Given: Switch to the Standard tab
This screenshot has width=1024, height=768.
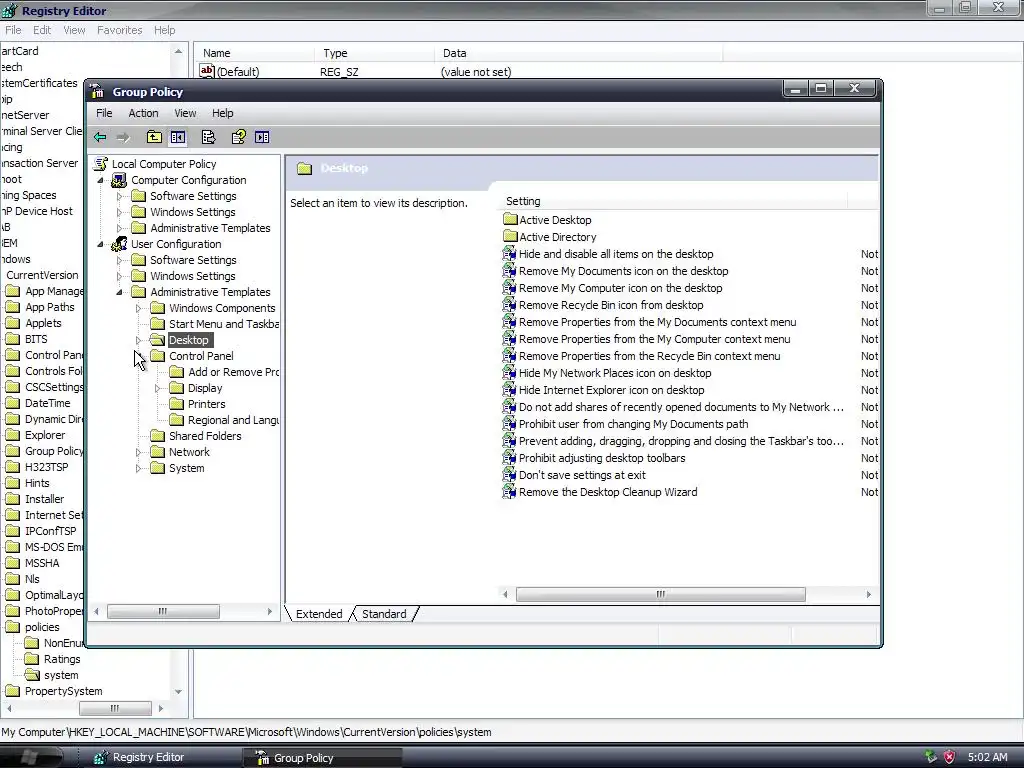Looking at the screenshot, I should tap(384, 614).
